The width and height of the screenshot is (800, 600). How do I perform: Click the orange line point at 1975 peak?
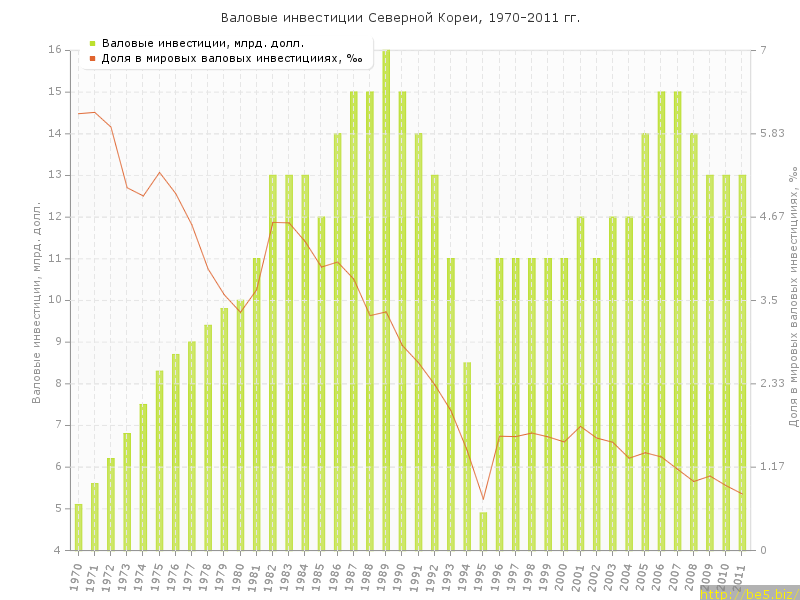tap(159, 172)
